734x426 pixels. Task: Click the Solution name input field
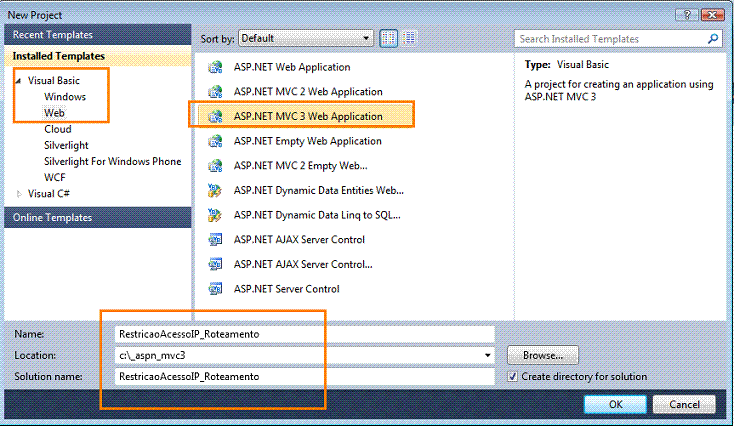point(304,376)
